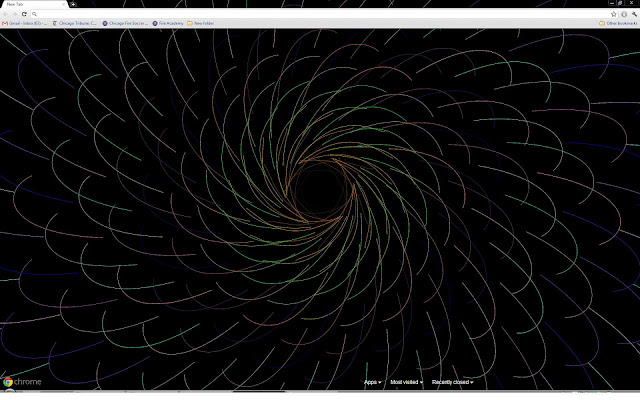Open the Gmail Inbox bookmark
Viewport: 640px width, 400px height.
(x=24, y=24)
